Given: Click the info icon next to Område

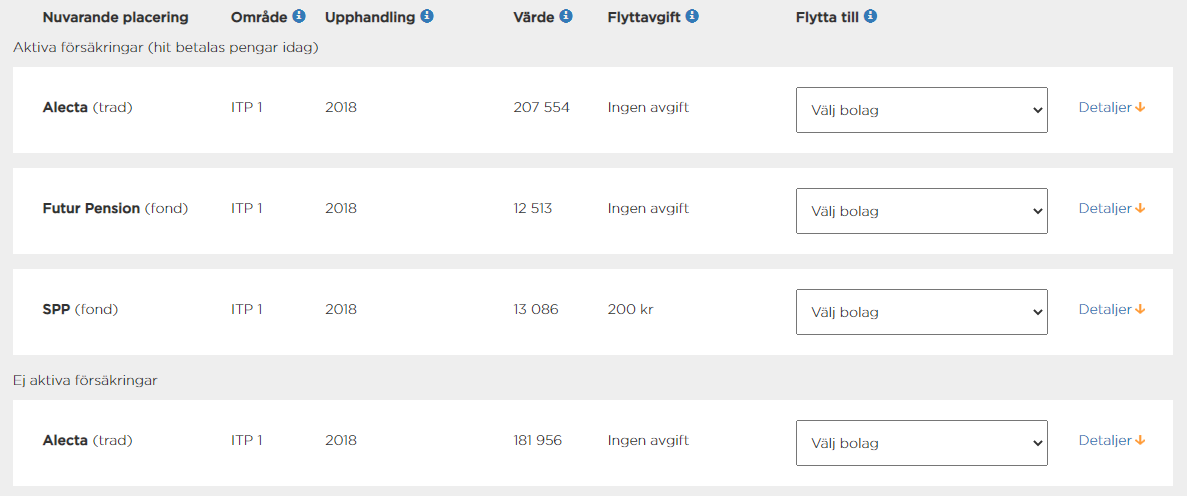Looking at the screenshot, I should (299, 17).
